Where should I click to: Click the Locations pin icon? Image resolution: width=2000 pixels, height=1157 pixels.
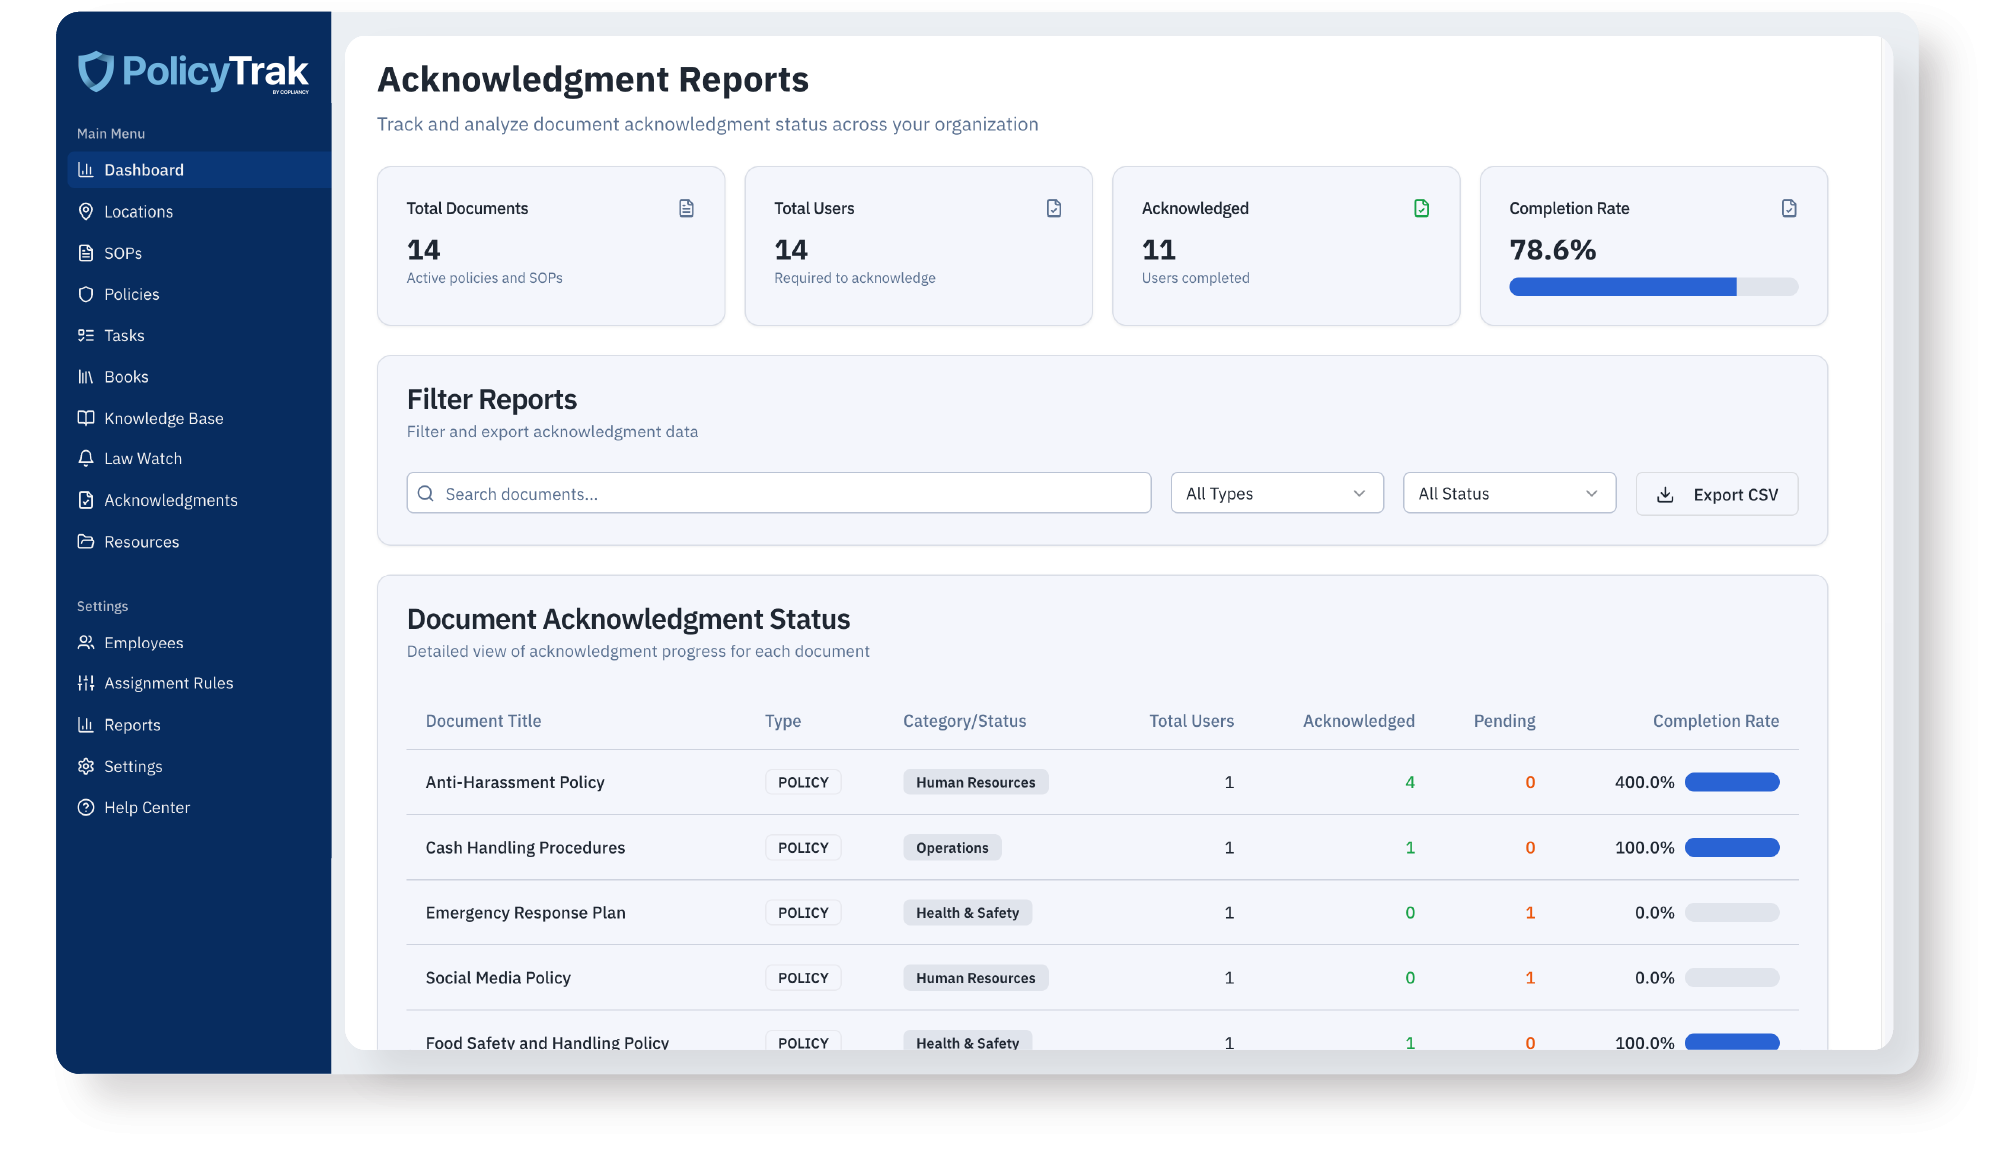tap(86, 212)
